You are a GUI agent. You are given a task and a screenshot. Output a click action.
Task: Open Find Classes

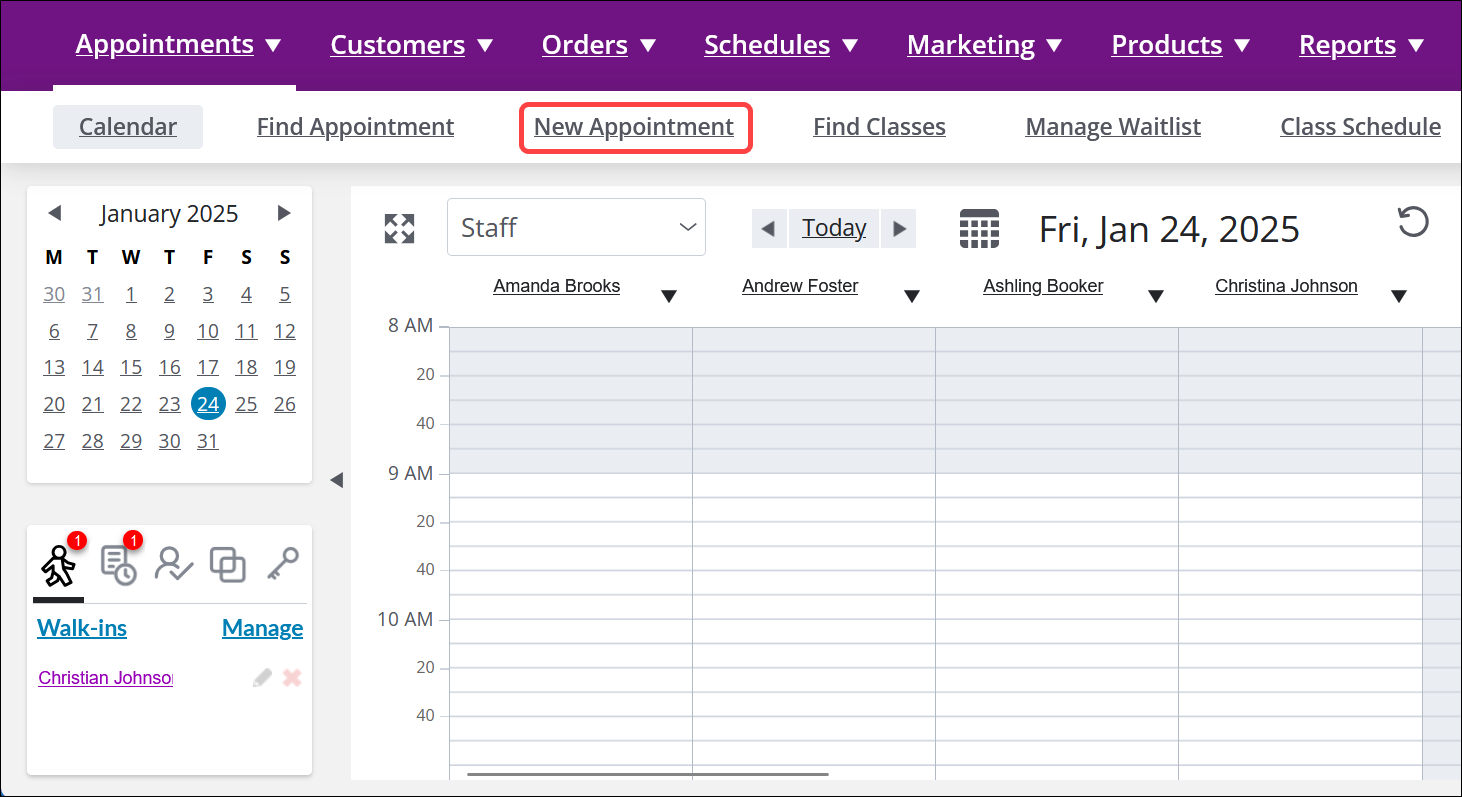(x=879, y=127)
